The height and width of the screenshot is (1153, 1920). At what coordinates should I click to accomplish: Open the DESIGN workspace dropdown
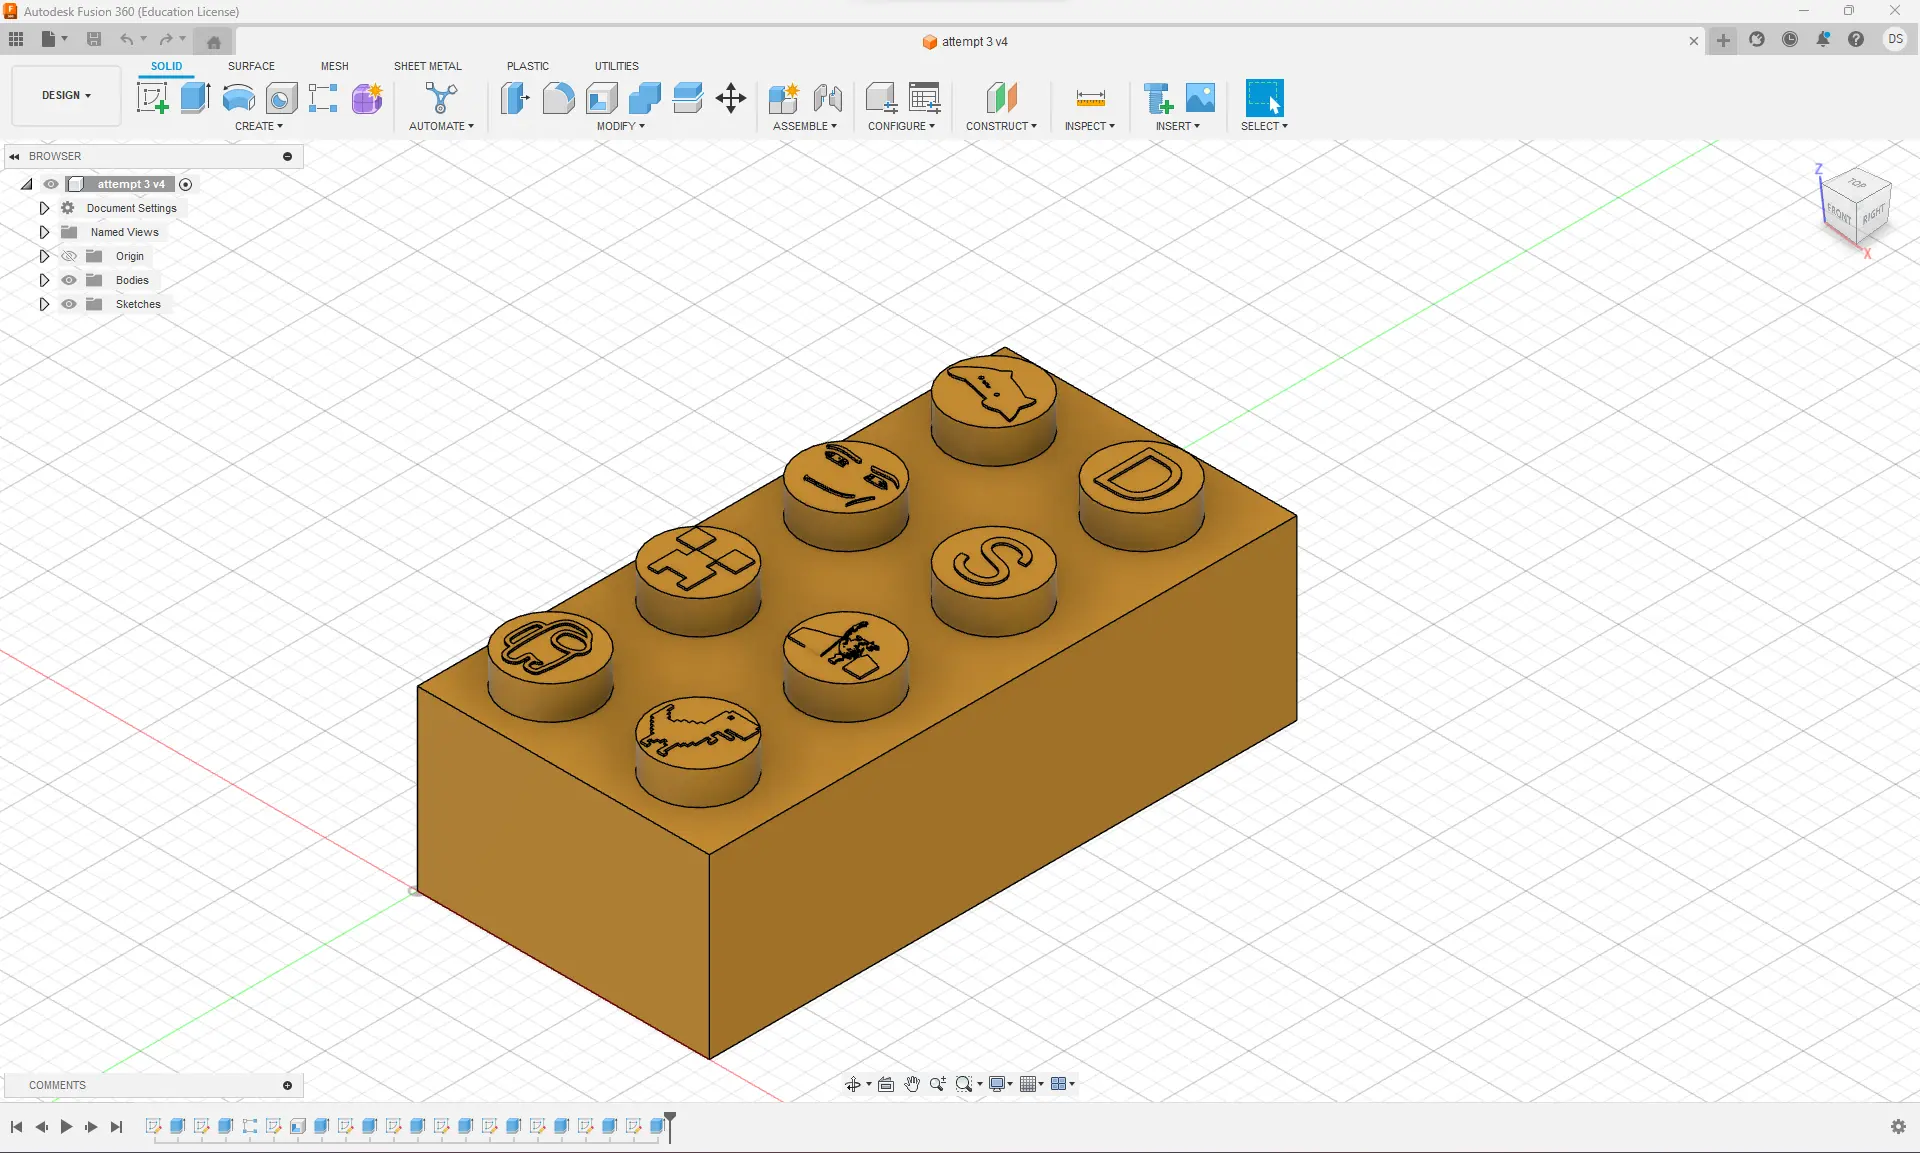(x=66, y=95)
